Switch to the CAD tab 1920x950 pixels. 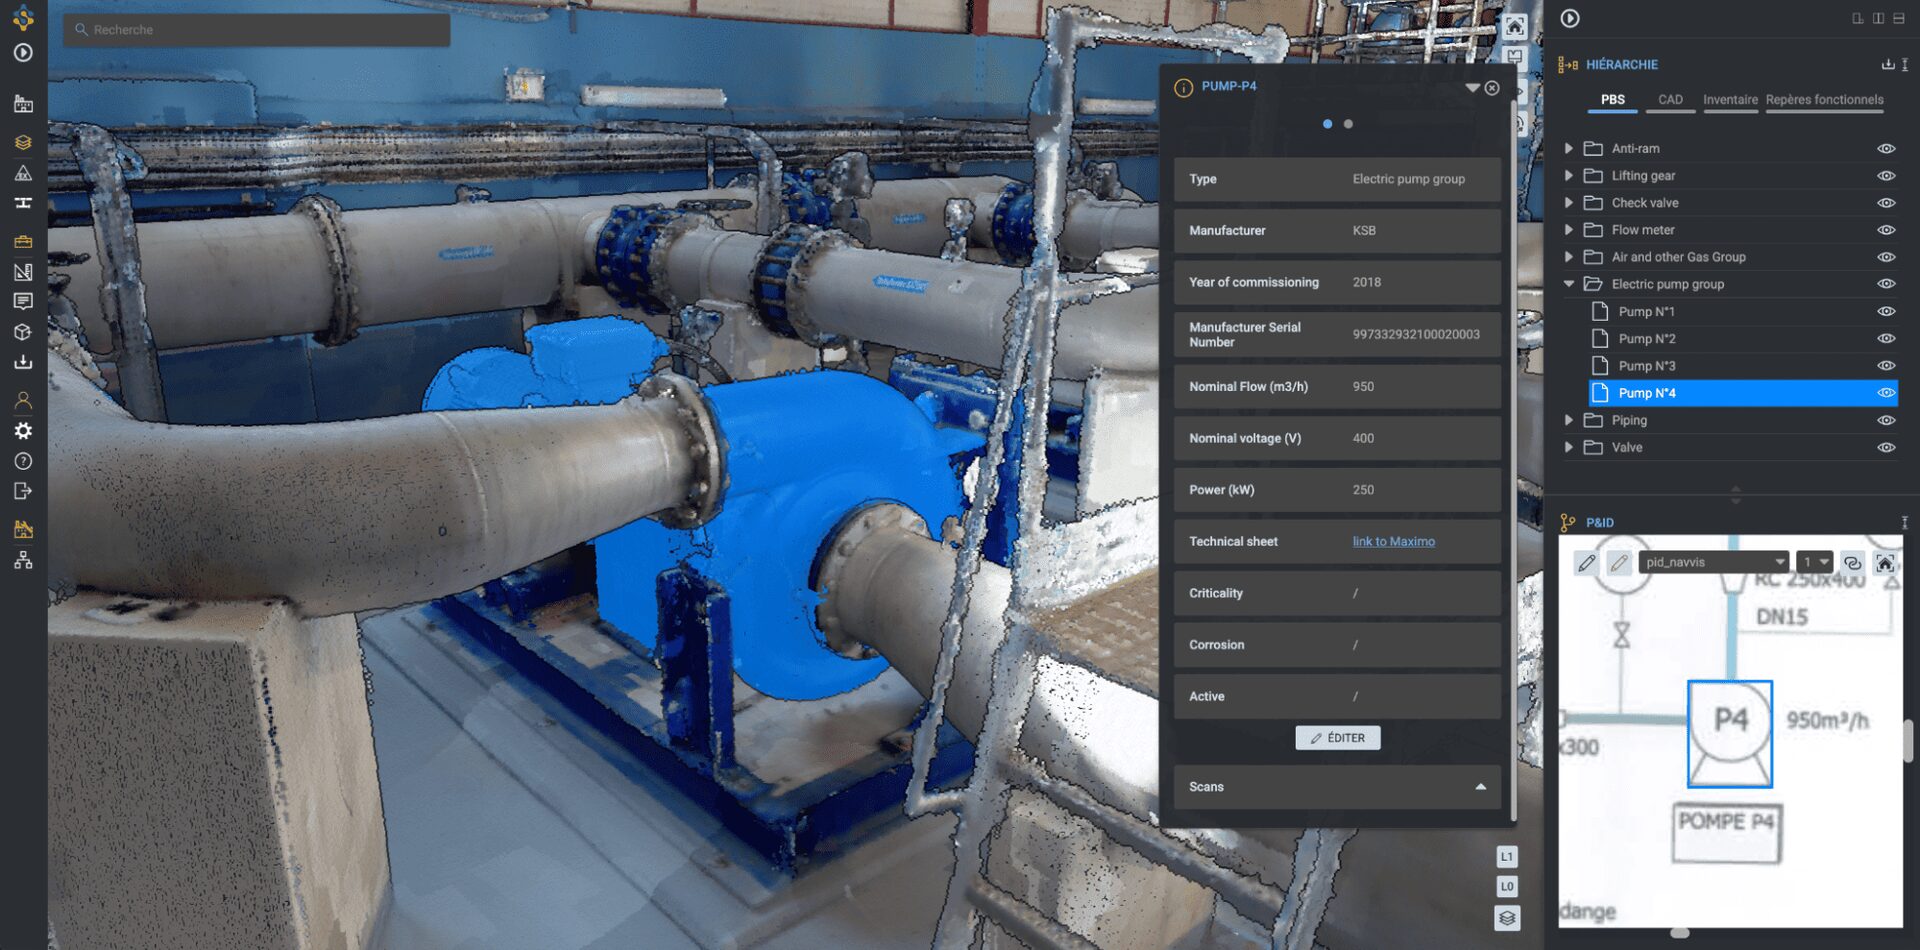click(x=1669, y=100)
